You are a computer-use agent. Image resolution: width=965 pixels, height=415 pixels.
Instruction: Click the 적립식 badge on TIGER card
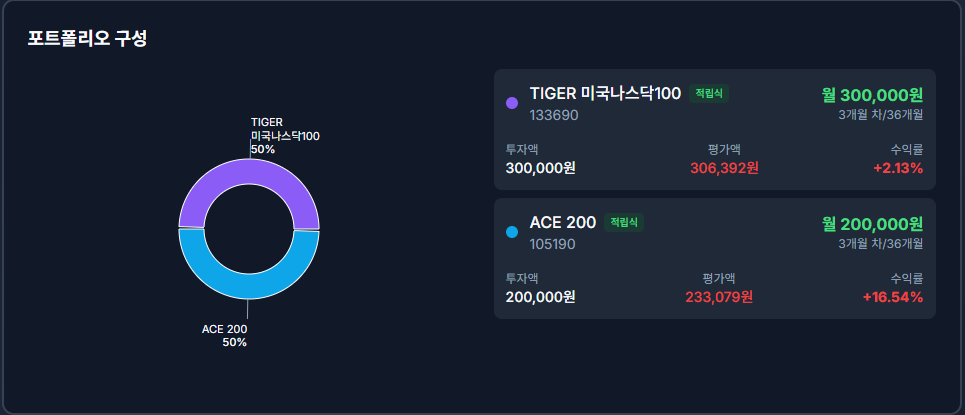709,93
